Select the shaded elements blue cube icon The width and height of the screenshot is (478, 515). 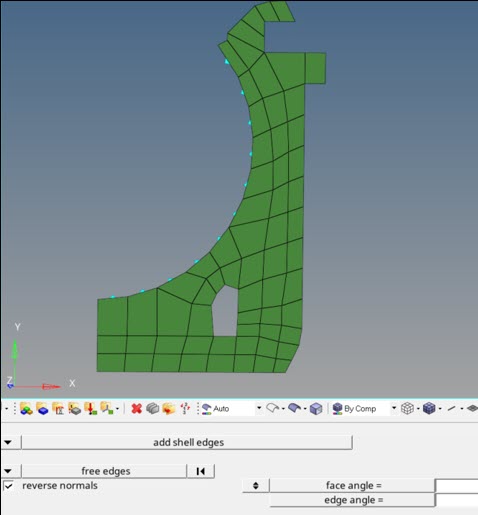(429, 408)
